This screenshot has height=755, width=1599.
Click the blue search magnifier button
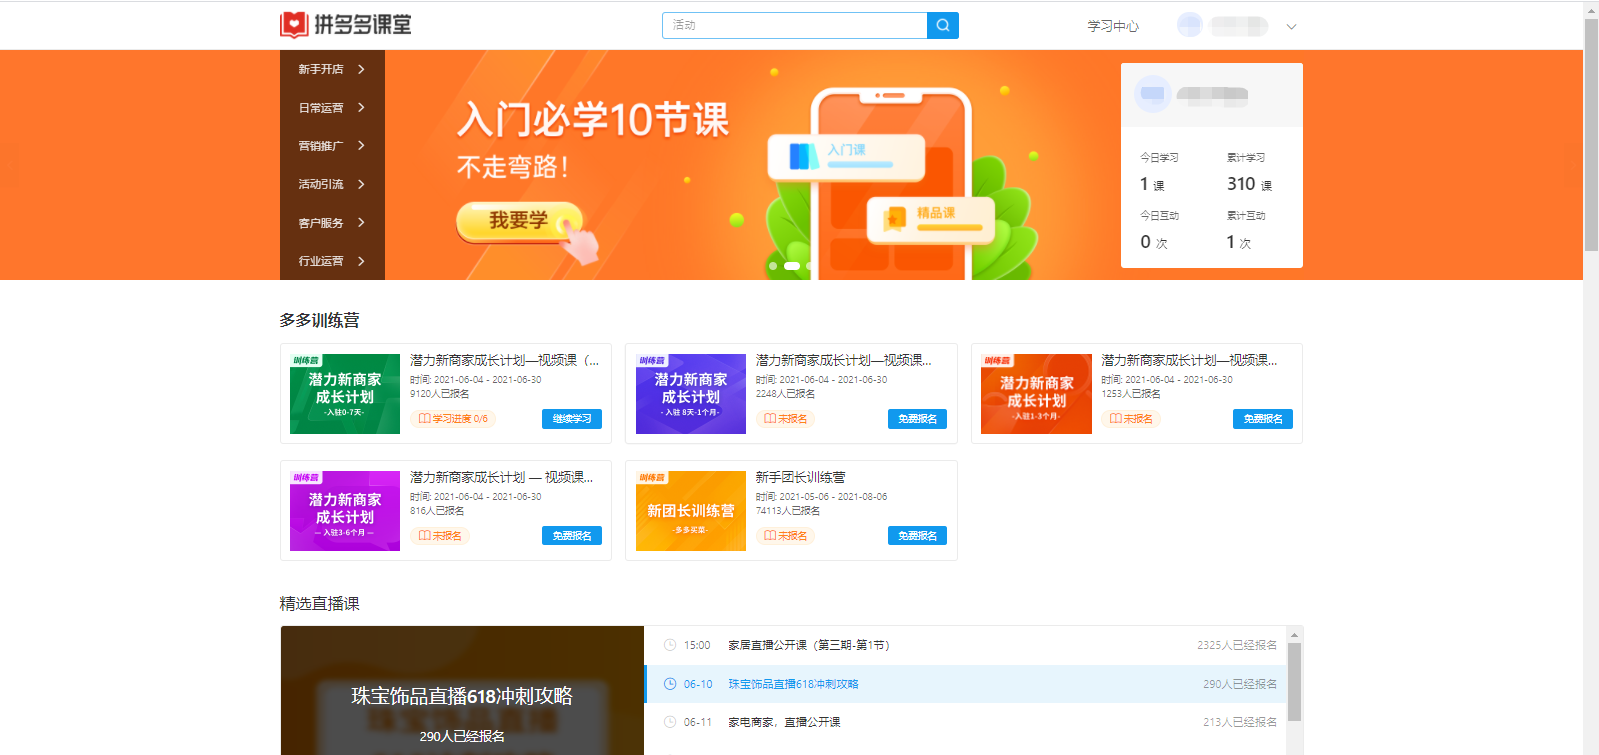(943, 25)
